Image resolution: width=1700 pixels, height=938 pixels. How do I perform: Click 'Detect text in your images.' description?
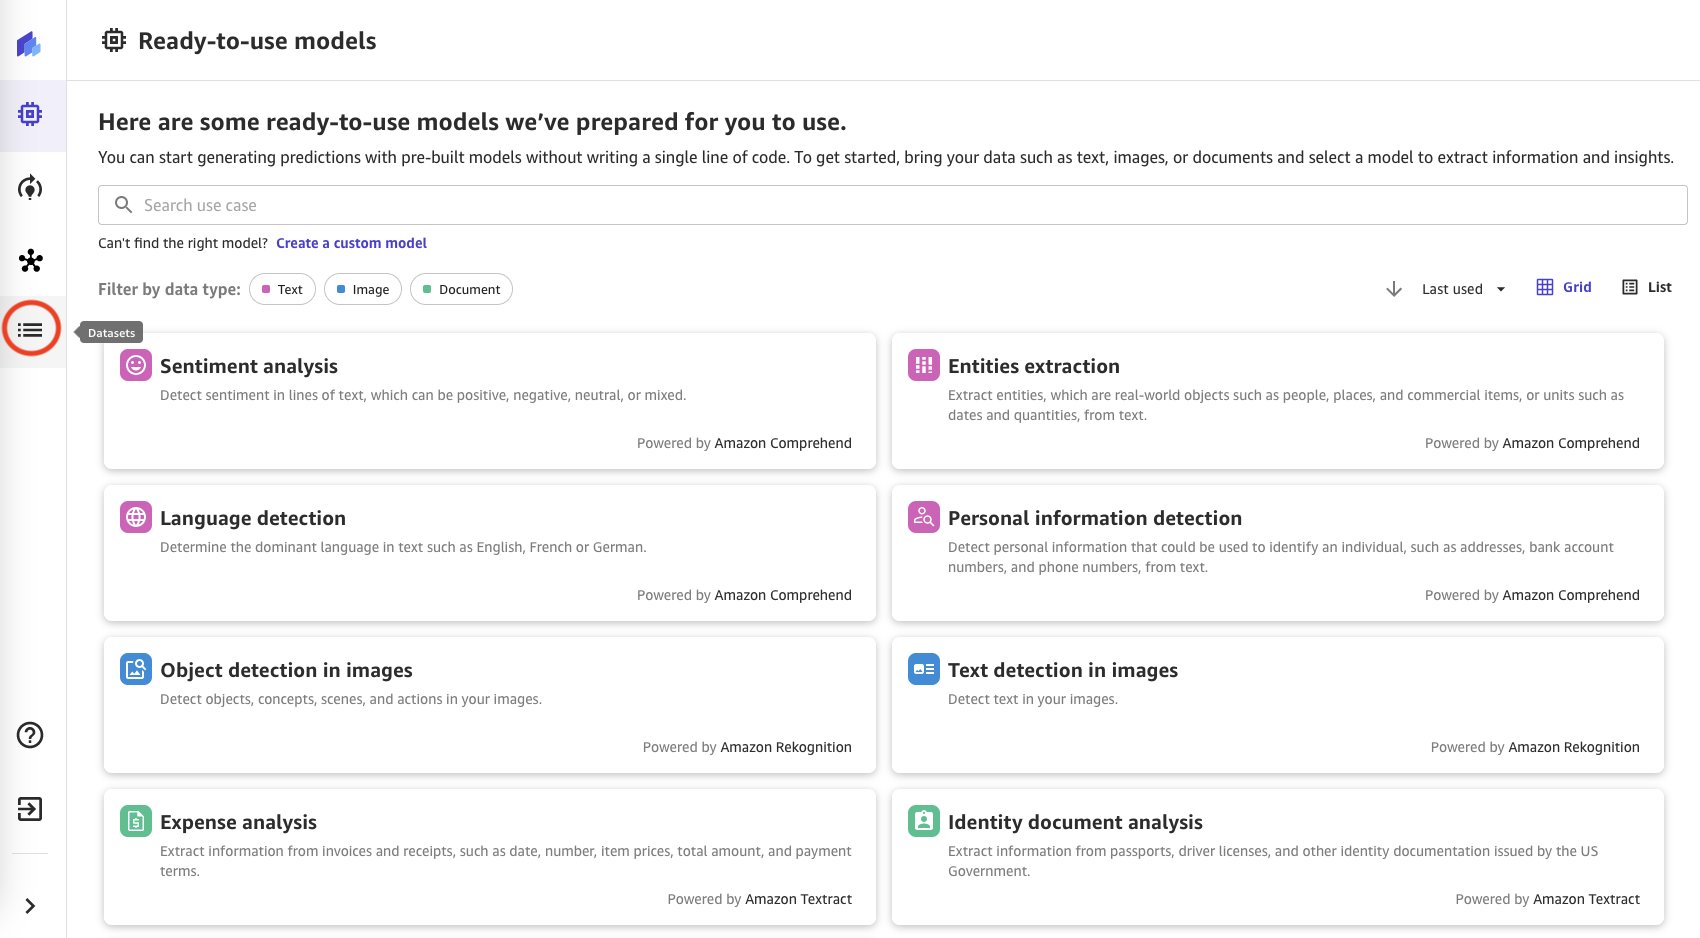[1033, 699]
